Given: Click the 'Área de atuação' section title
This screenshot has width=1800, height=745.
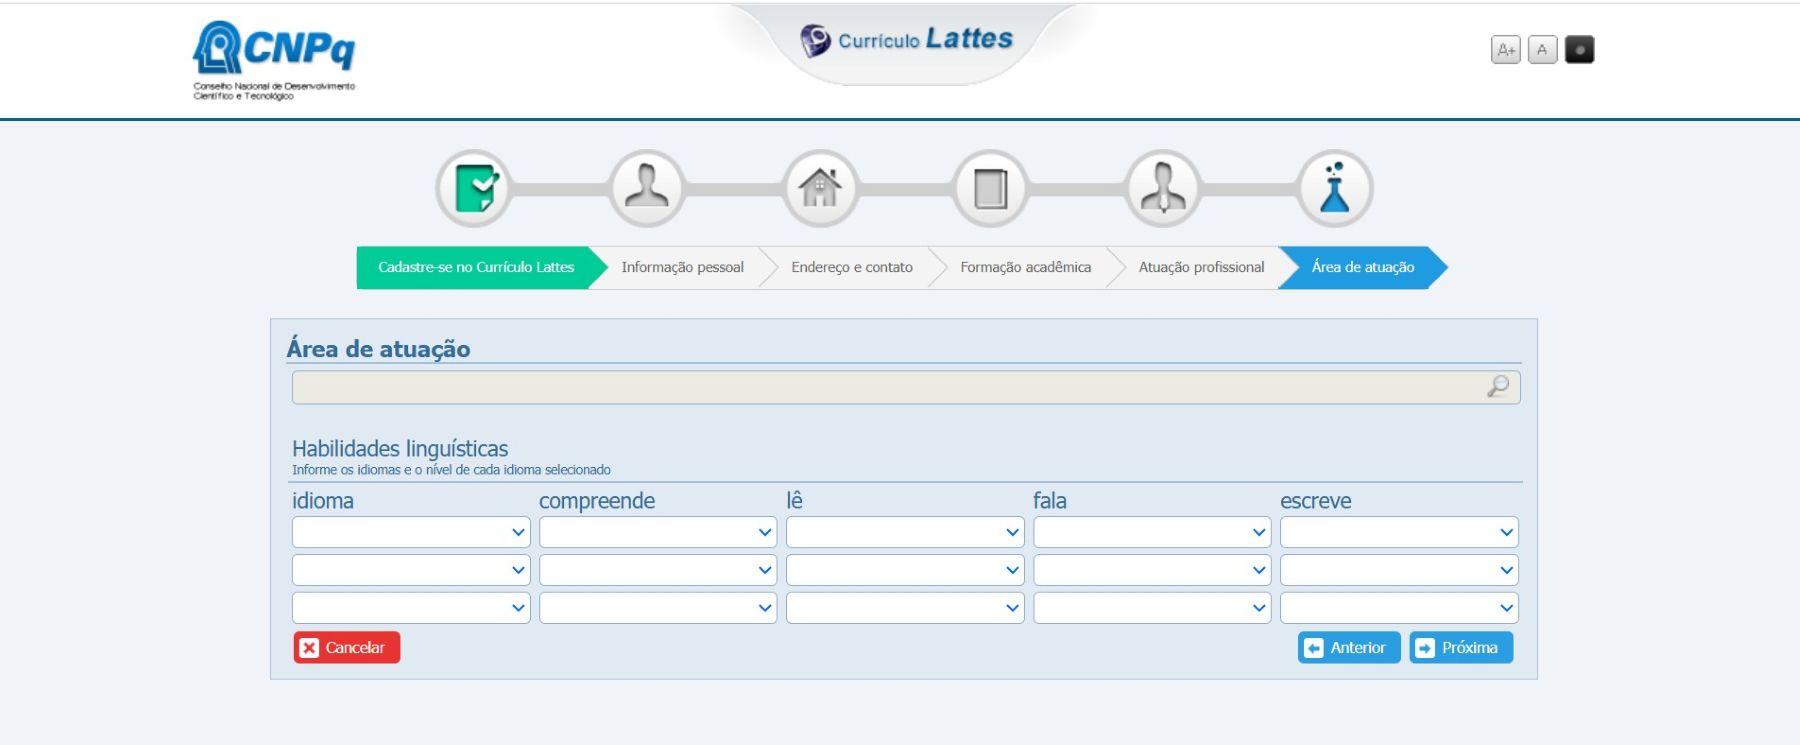Looking at the screenshot, I should point(378,348).
